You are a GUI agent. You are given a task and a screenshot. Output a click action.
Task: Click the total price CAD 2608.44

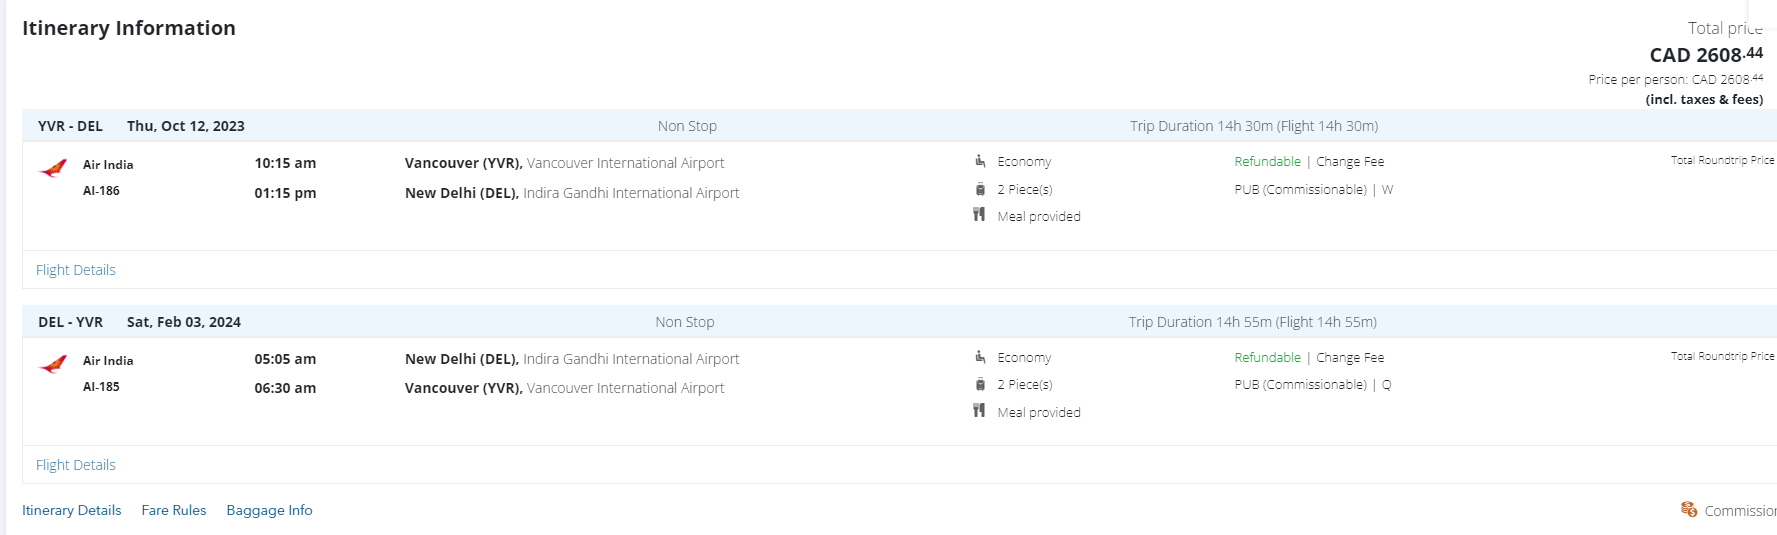tap(1706, 55)
